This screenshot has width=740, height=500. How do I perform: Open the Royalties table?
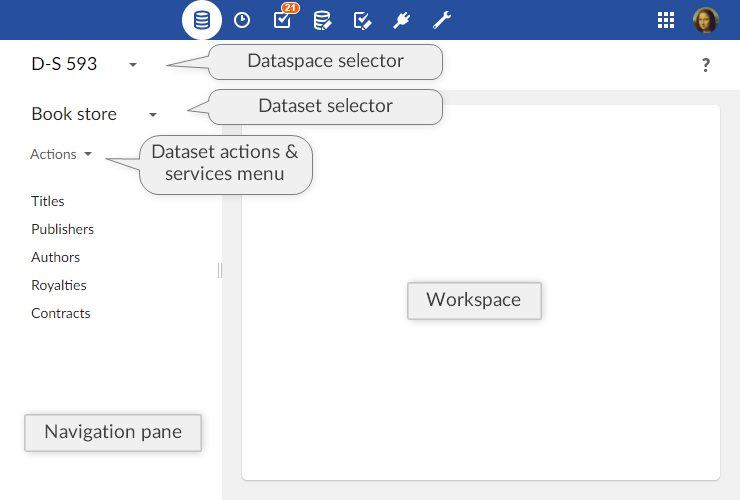coord(59,285)
